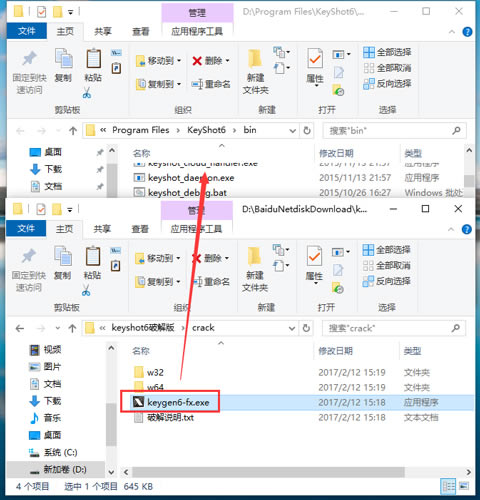Click the Up arrow in the crack window
Screen dimensions: 480x500
[72, 329]
